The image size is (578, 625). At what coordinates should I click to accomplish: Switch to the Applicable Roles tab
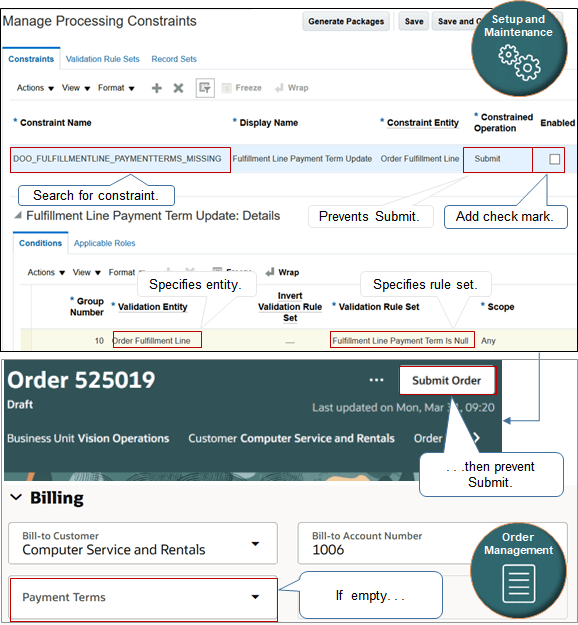tap(104, 243)
